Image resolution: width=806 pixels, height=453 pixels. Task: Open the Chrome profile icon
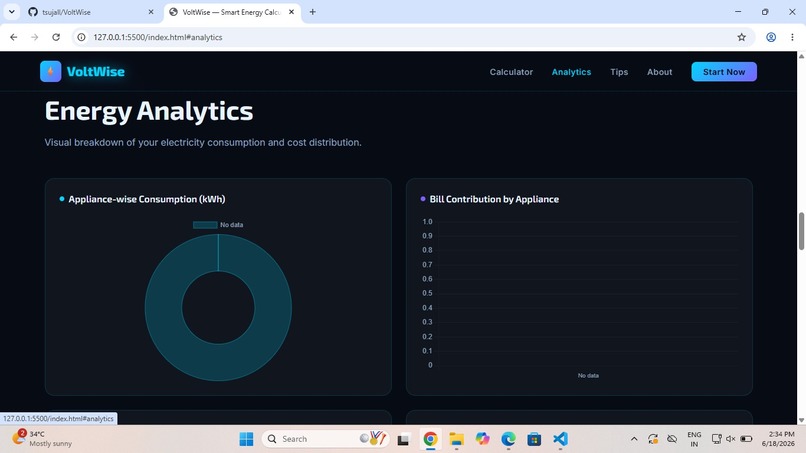coord(771,37)
